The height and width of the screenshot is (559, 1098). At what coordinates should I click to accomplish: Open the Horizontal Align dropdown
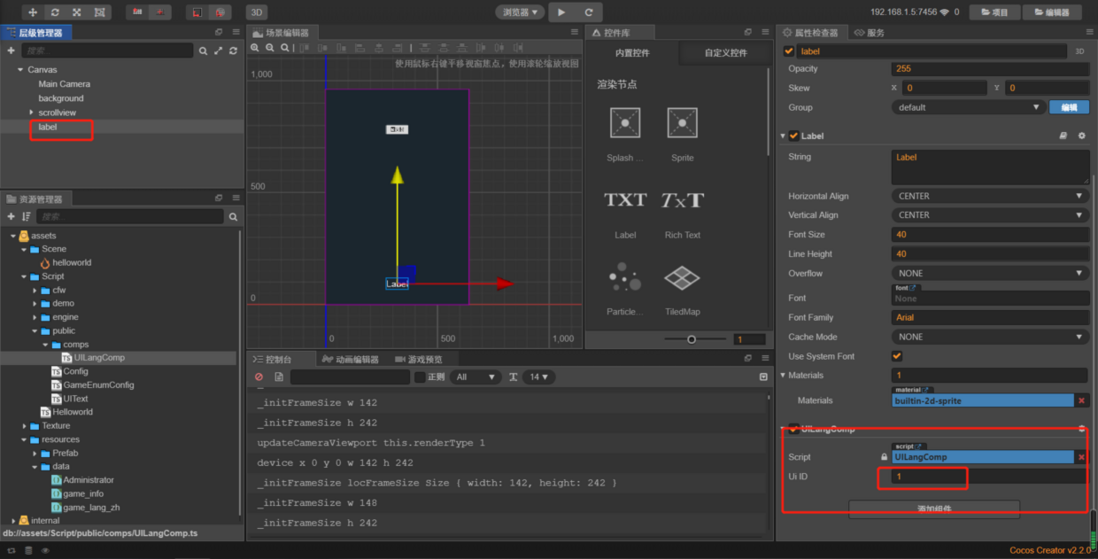coord(990,196)
